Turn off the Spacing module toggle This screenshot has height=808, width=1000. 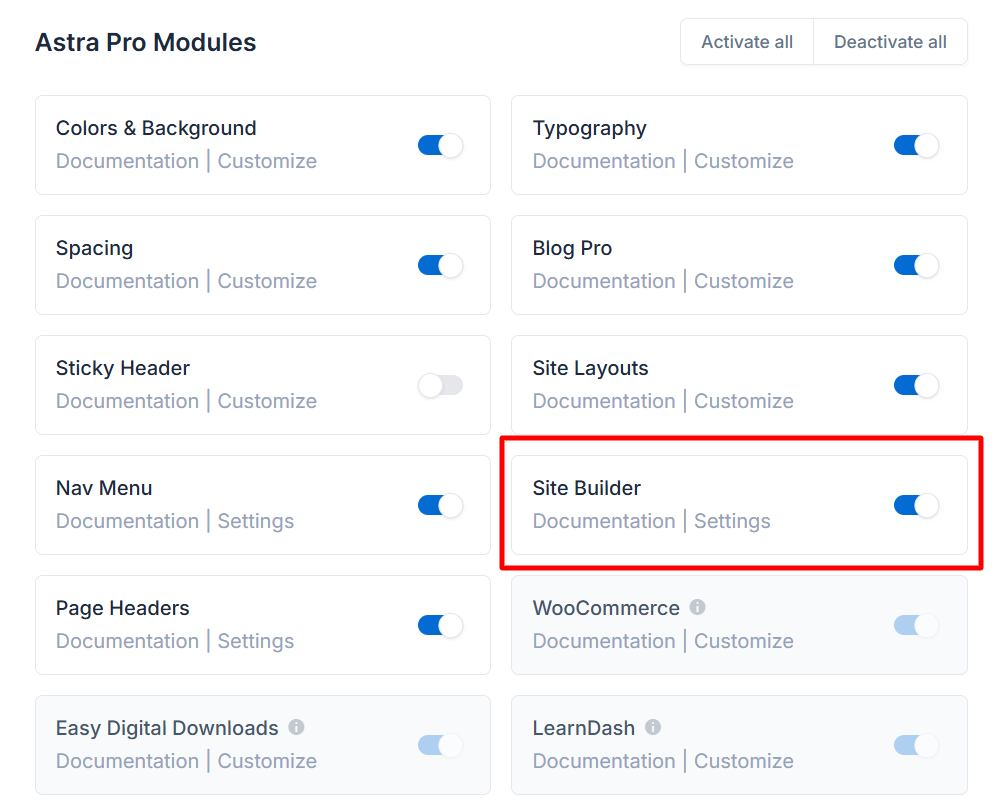tap(440, 265)
